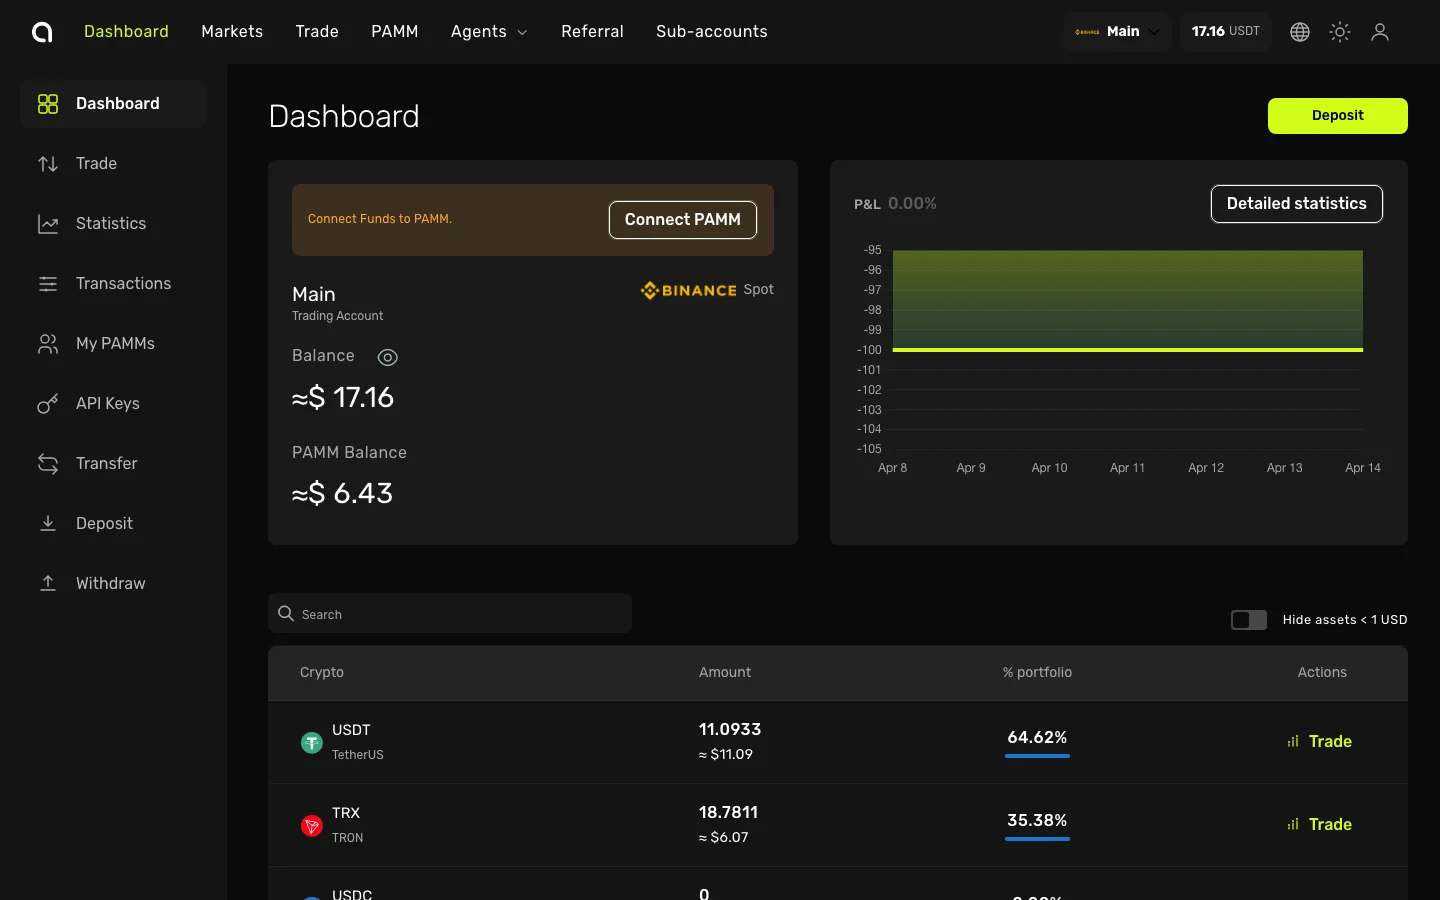Viewport: 1440px width, 900px height.
Task: Toggle Hide assets < 1 USD
Action: pyautogui.click(x=1248, y=620)
